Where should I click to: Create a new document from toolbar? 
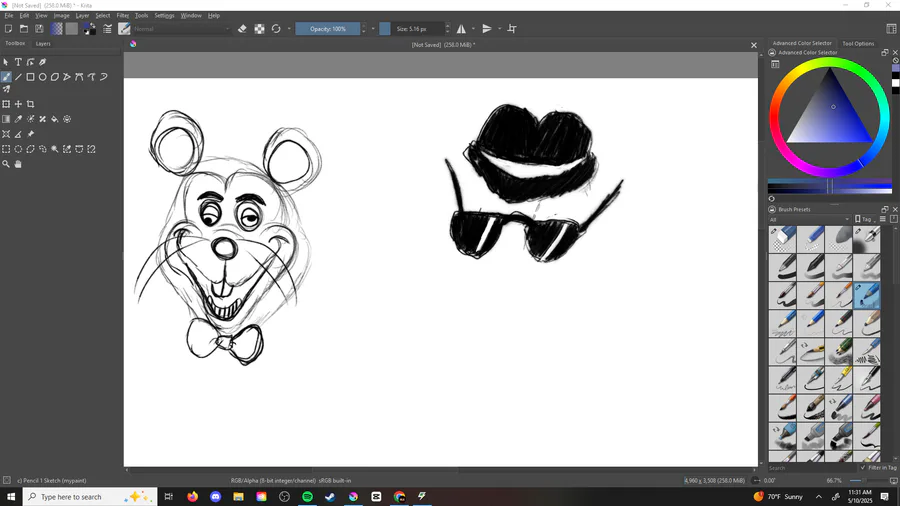point(9,29)
